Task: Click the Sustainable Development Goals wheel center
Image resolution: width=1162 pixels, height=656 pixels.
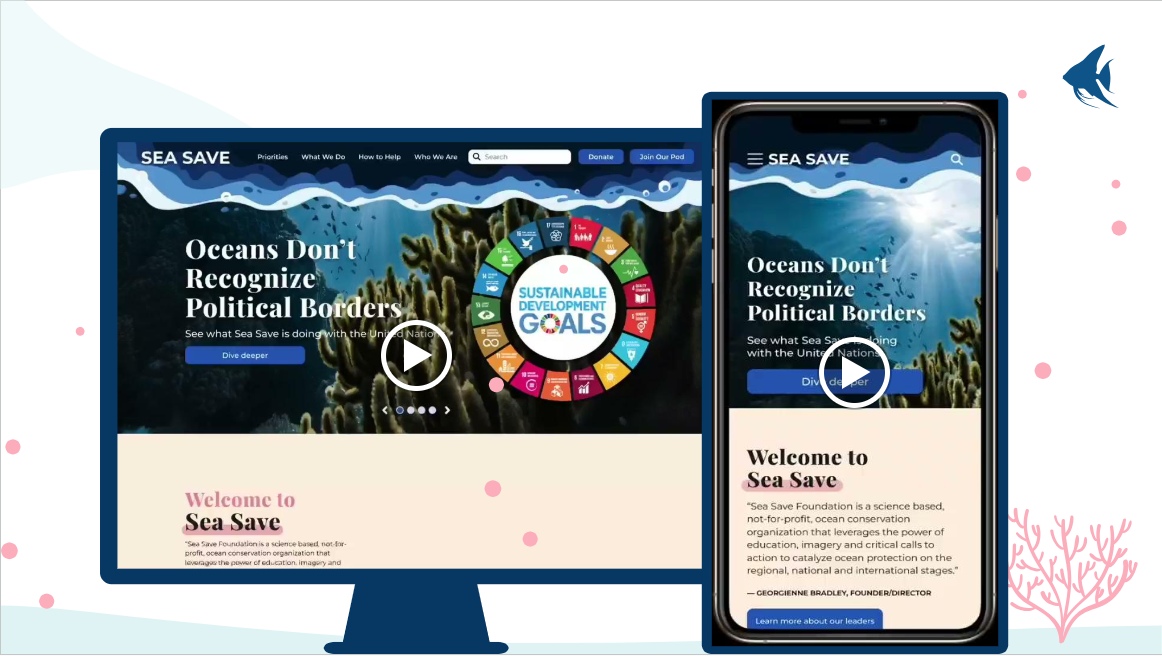Action: tap(562, 309)
